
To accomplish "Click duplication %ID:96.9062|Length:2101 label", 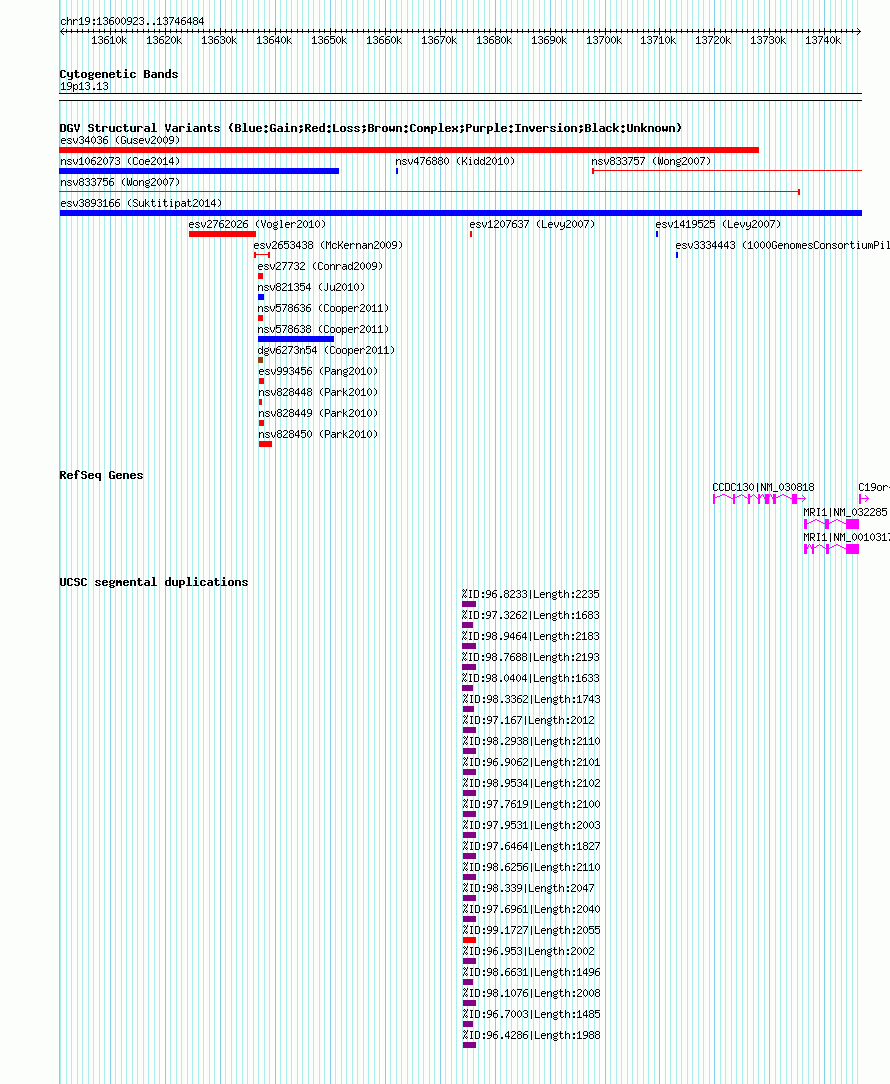I will tap(531, 763).
